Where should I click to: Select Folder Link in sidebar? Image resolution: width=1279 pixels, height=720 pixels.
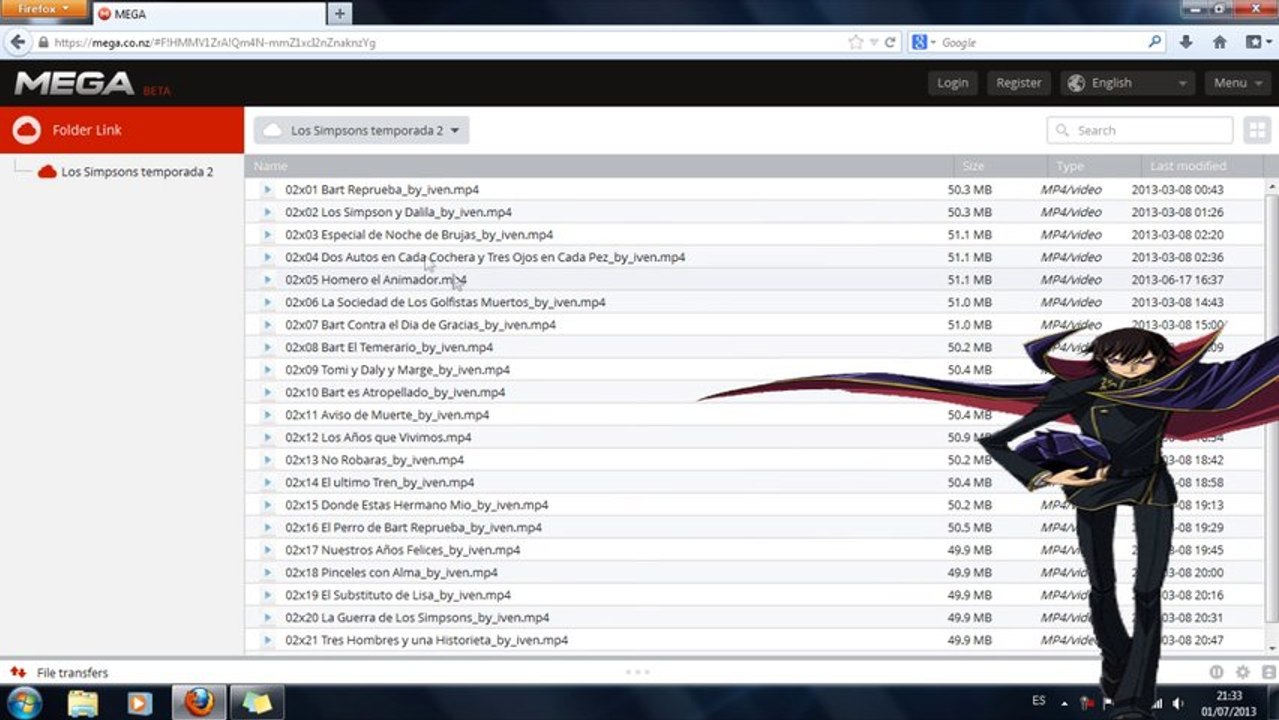pyautogui.click(x=122, y=130)
